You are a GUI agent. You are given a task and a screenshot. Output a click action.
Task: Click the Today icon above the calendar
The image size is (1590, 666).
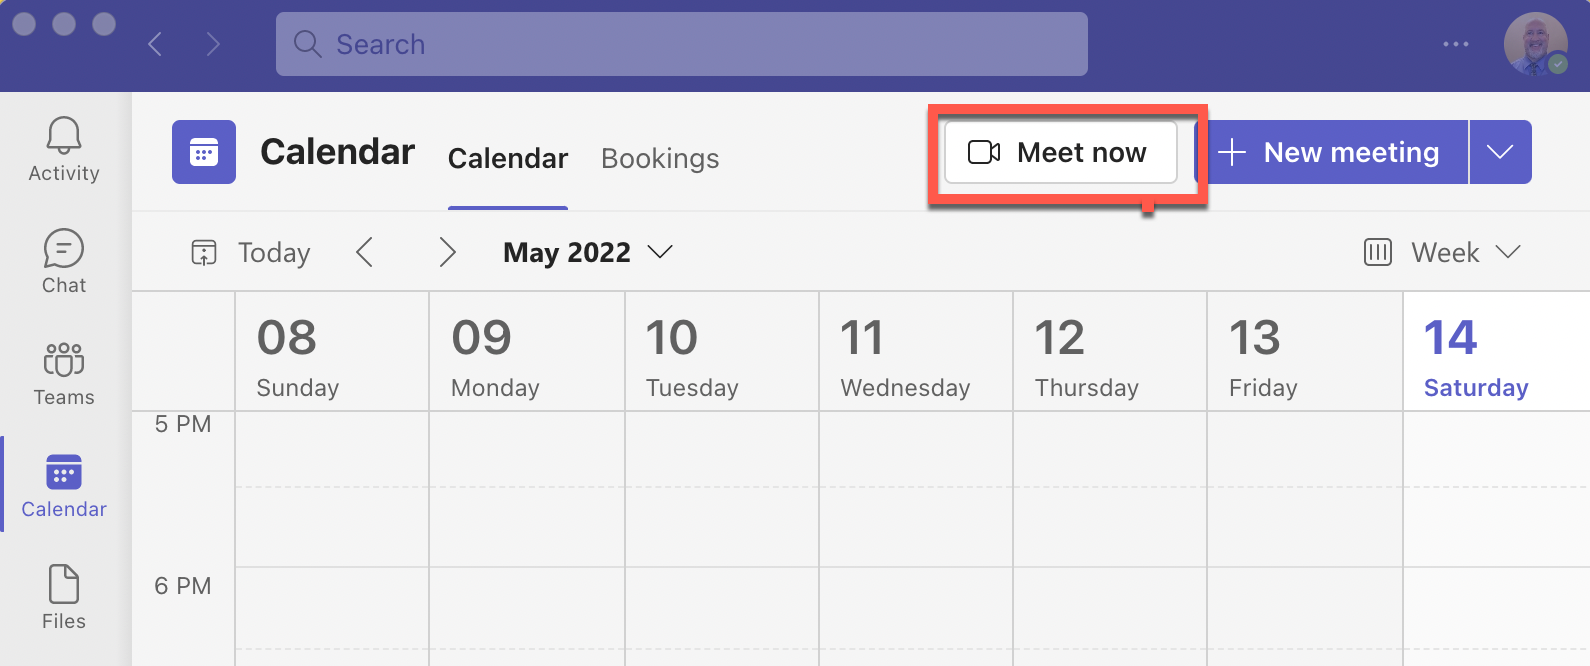[x=204, y=252]
